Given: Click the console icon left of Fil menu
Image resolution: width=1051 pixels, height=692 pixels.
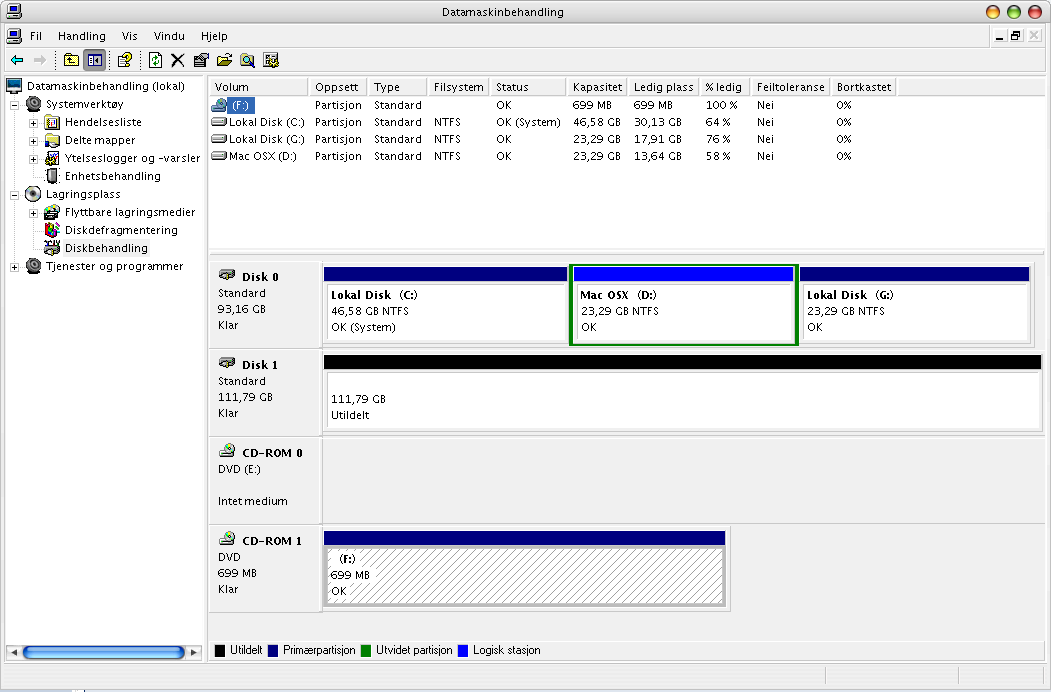Looking at the screenshot, I should pyautogui.click(x=14, y=36).
